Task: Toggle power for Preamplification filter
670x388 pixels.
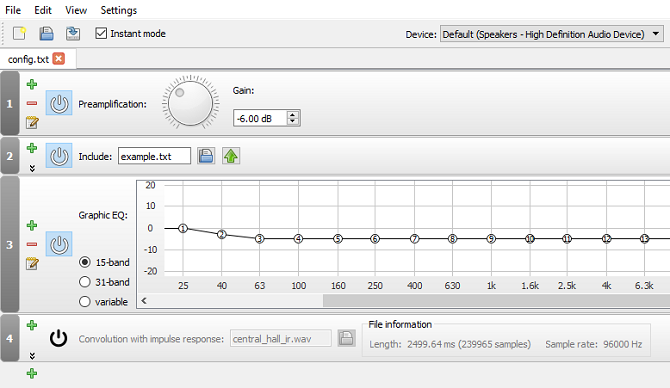Action: [59, 103]
